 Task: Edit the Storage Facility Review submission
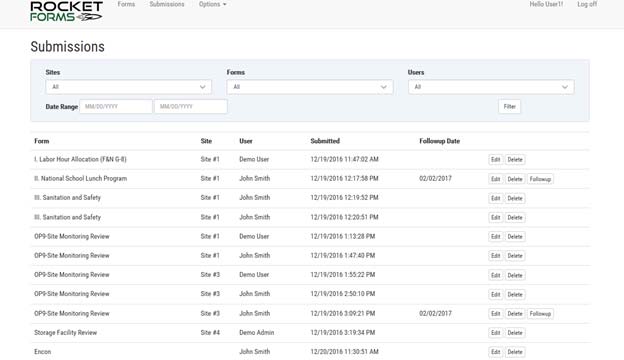(x=495, y=333)
